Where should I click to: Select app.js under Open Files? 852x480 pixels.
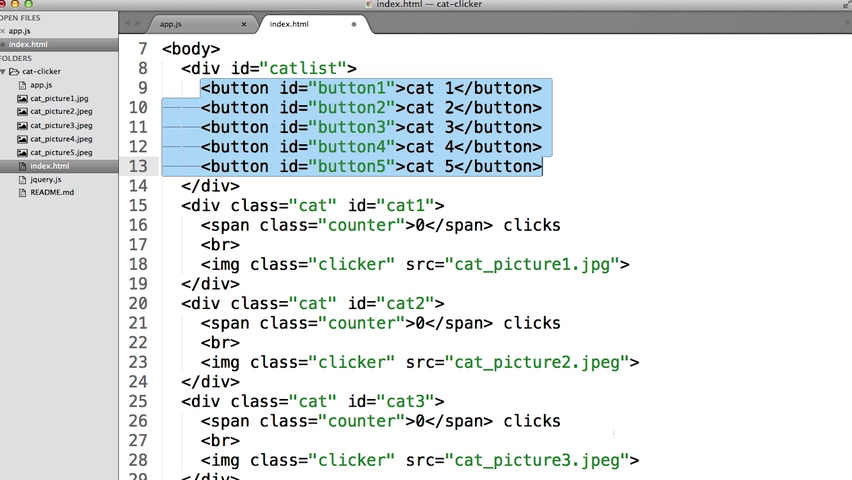click(x=20, y=31)
